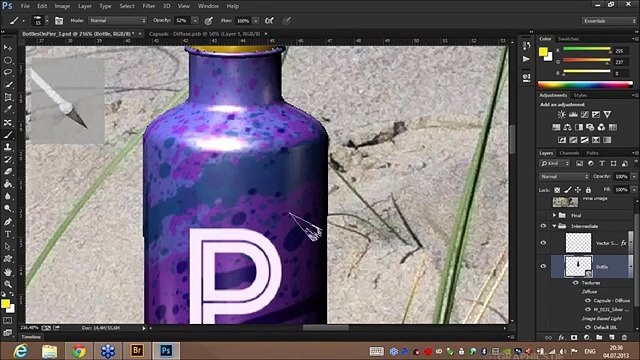Add Vibrance adjustment triangle icon
640x360 pixels.
tap(607, 115)
